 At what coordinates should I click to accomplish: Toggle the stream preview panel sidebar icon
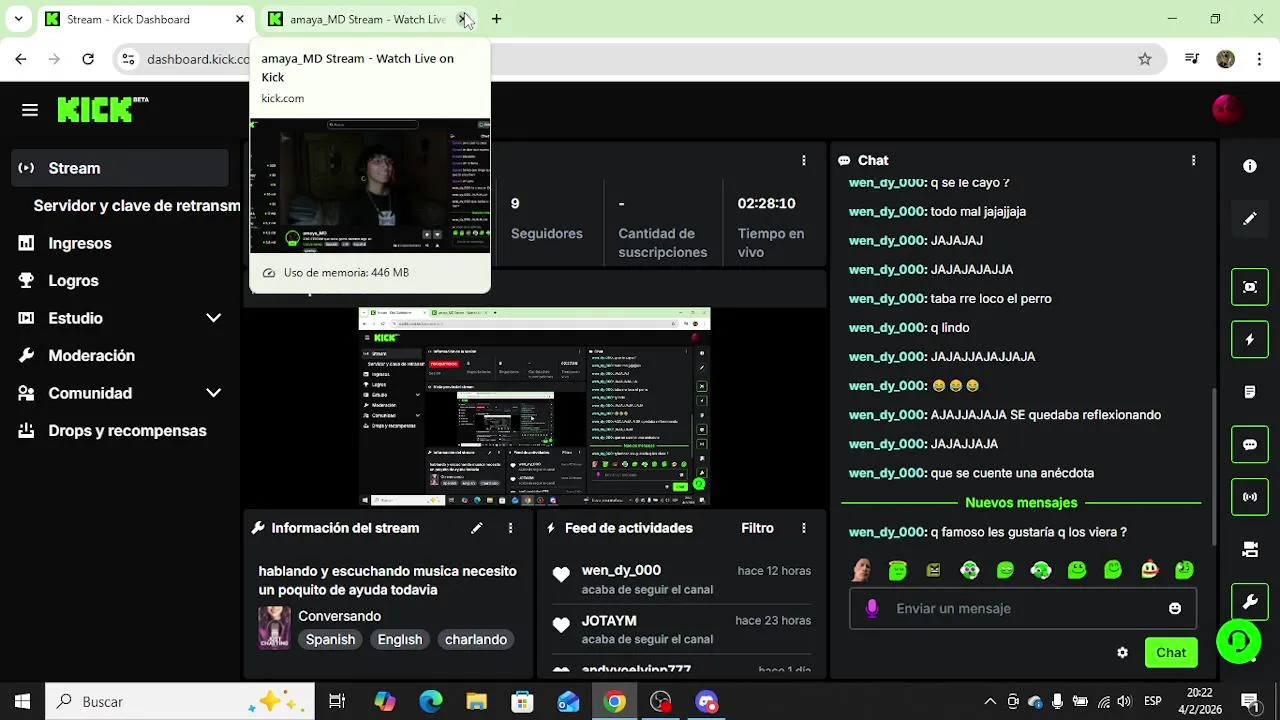tap(1250, 287)
